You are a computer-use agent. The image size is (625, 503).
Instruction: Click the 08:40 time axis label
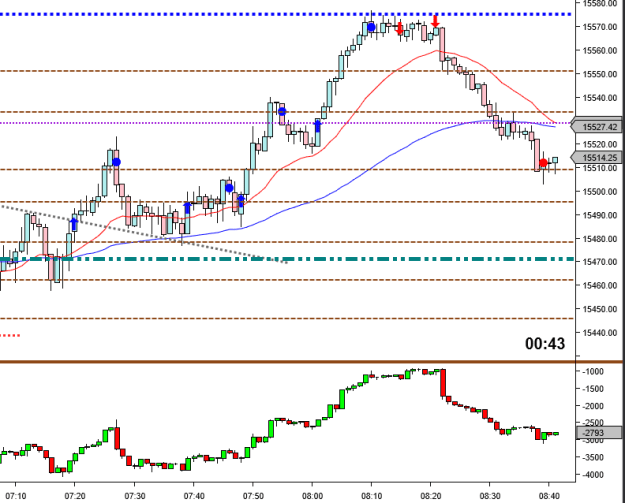click(x=549, y=496)
